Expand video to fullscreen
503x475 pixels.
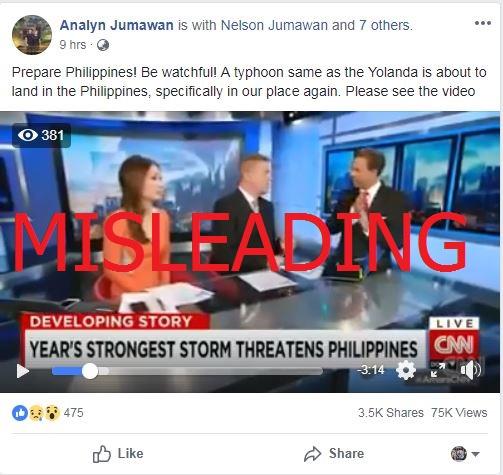[x=438, y=370]
